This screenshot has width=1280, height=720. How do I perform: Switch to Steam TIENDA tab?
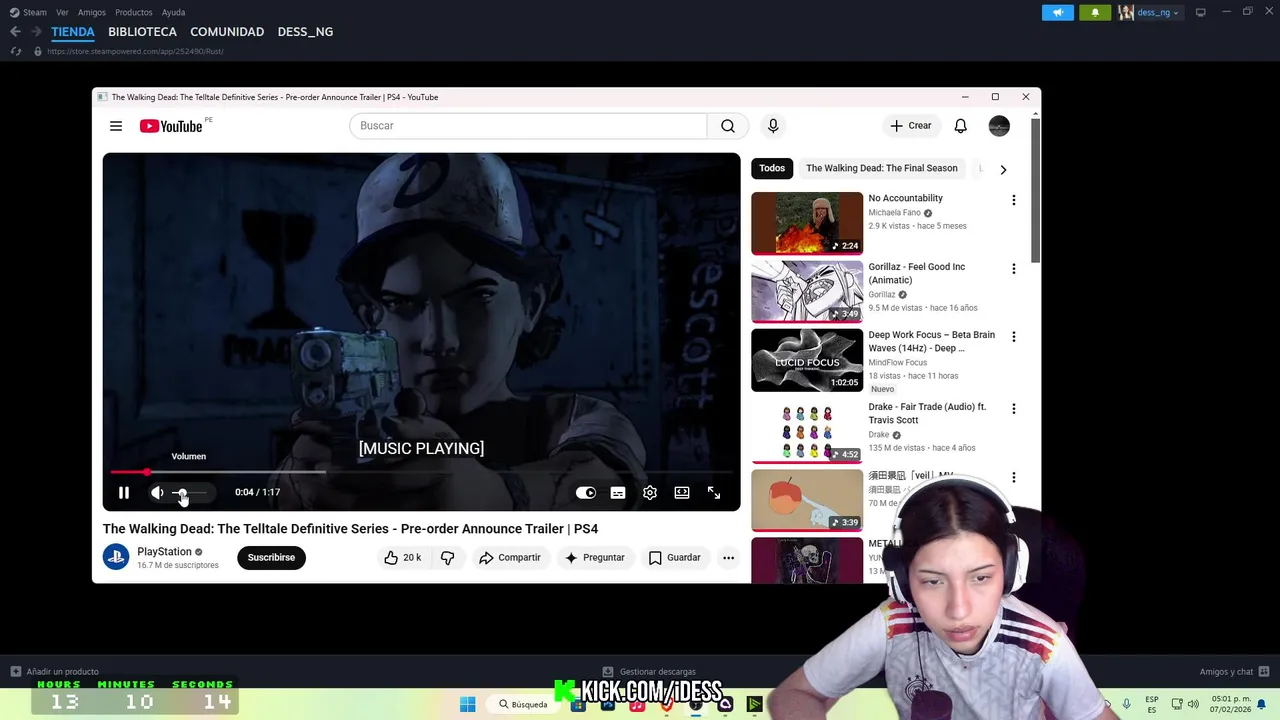73,32
